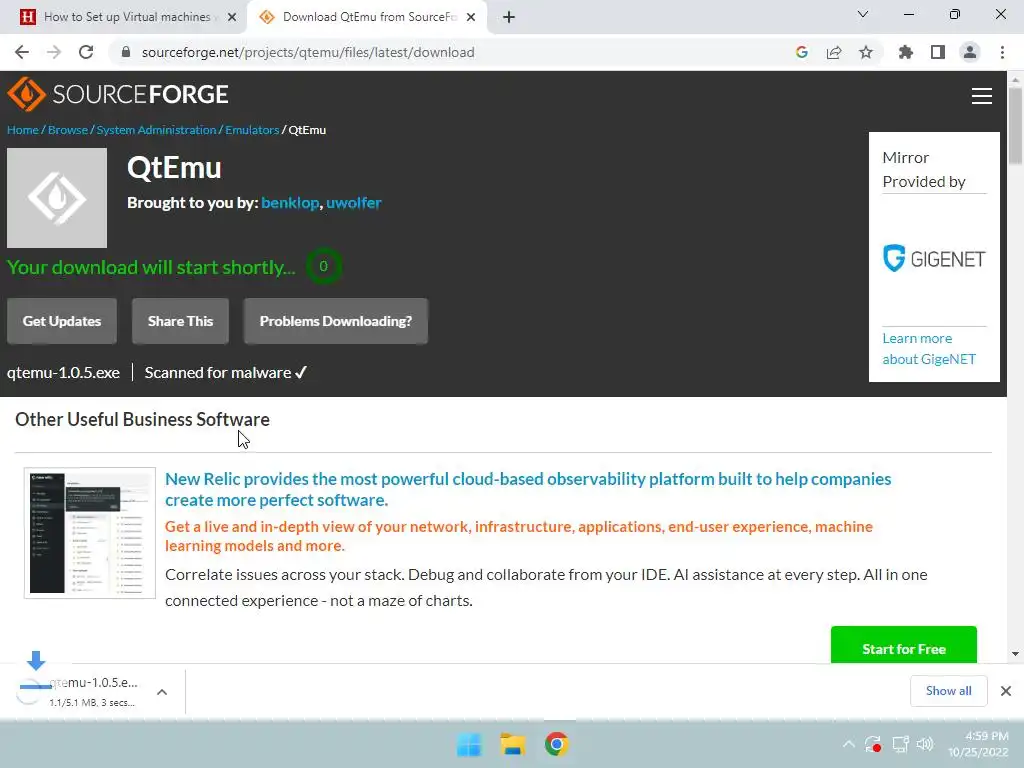Click the QtEmu project icon thumbnail

[x=57, y=198]
